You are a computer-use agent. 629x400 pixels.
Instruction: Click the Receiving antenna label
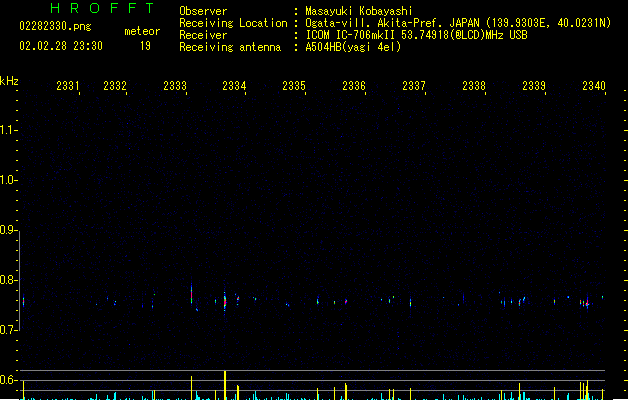pyautogui.click(x=230, y=47)
